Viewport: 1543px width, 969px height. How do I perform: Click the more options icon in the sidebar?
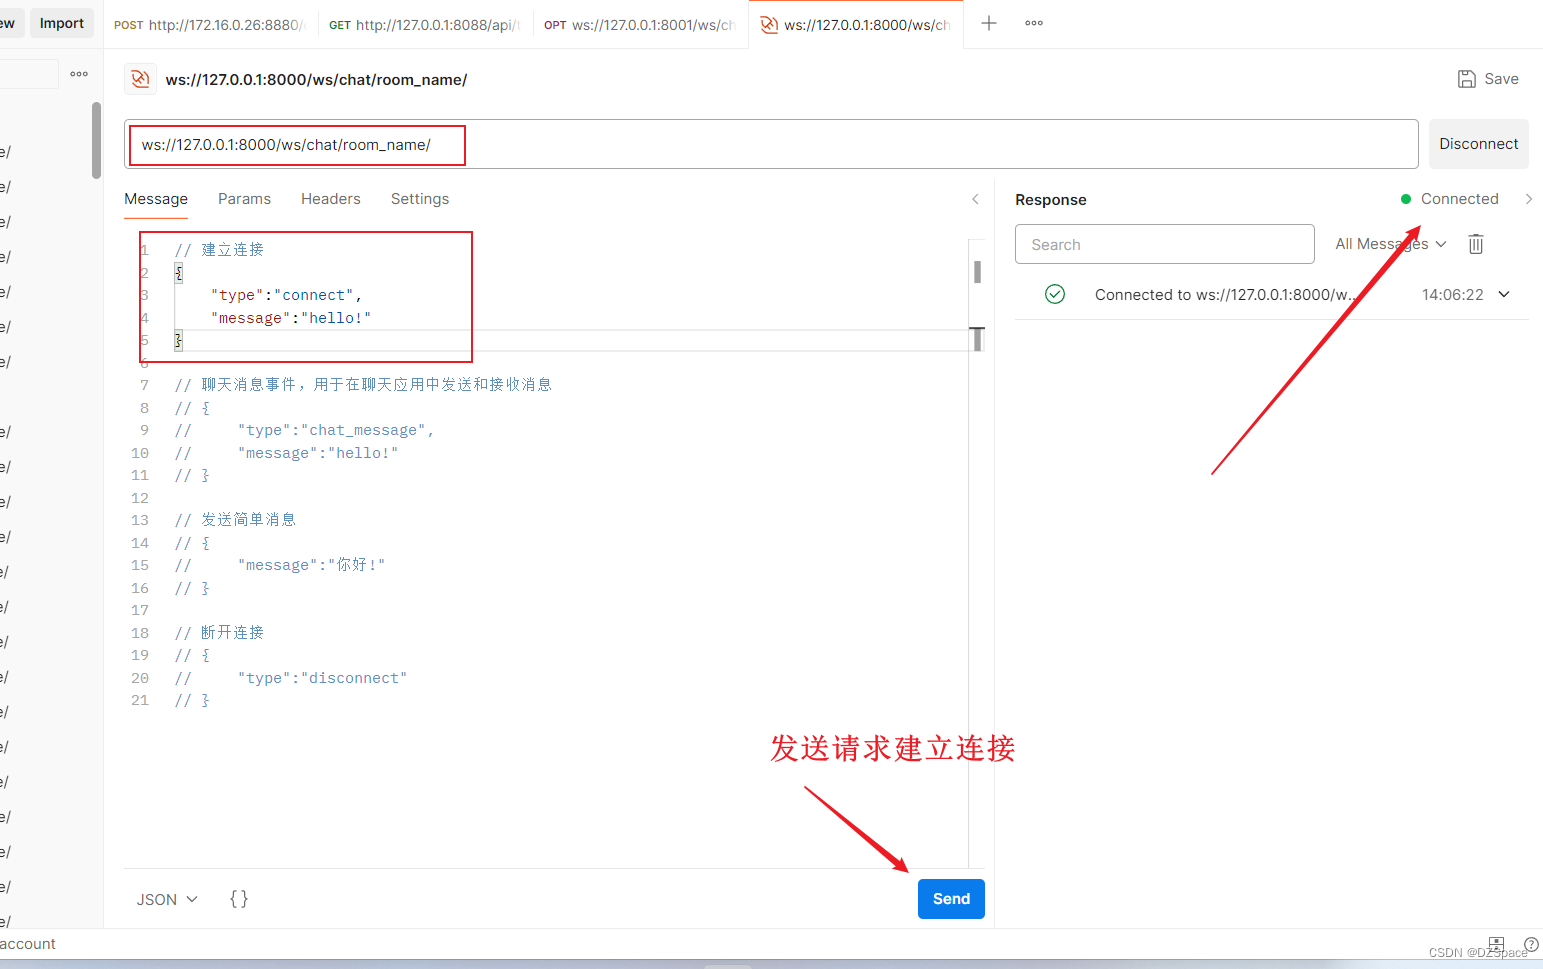click(78, 72)
